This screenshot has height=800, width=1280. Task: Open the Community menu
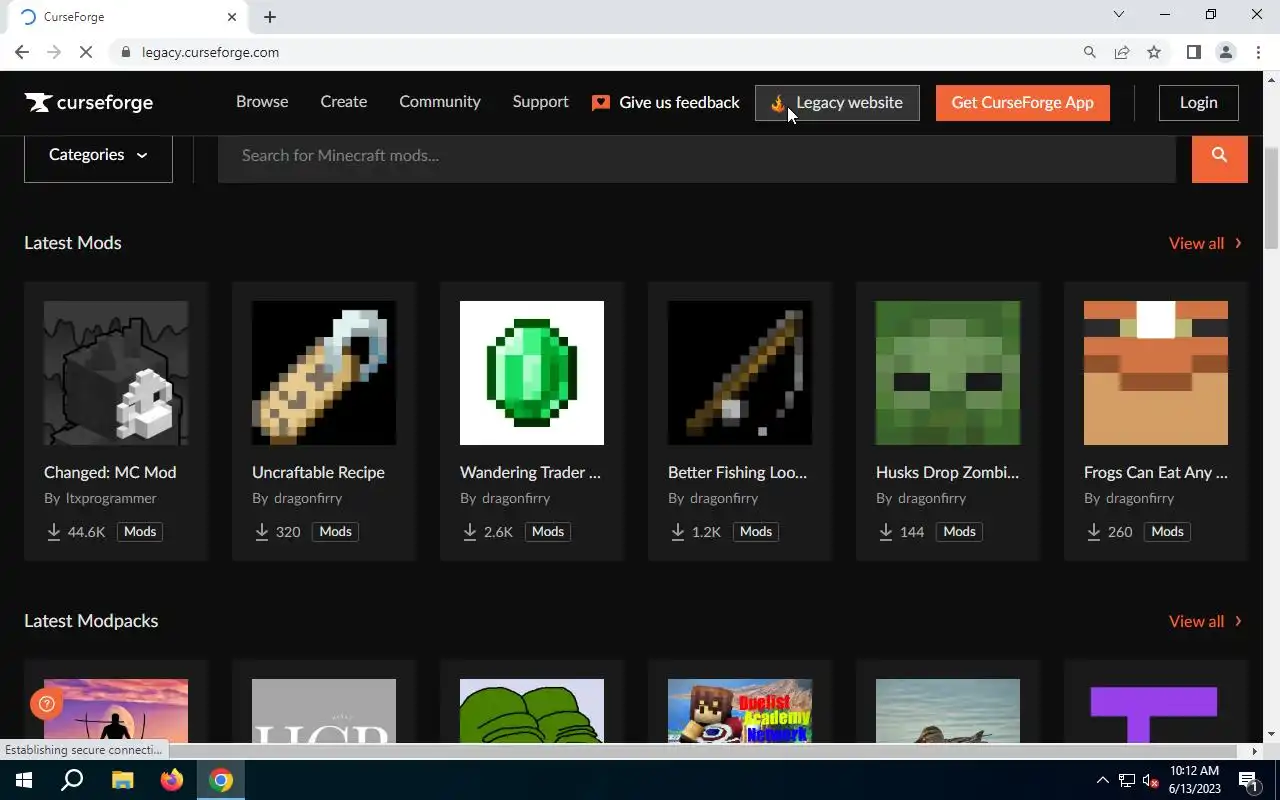click(x=440, y=102)
